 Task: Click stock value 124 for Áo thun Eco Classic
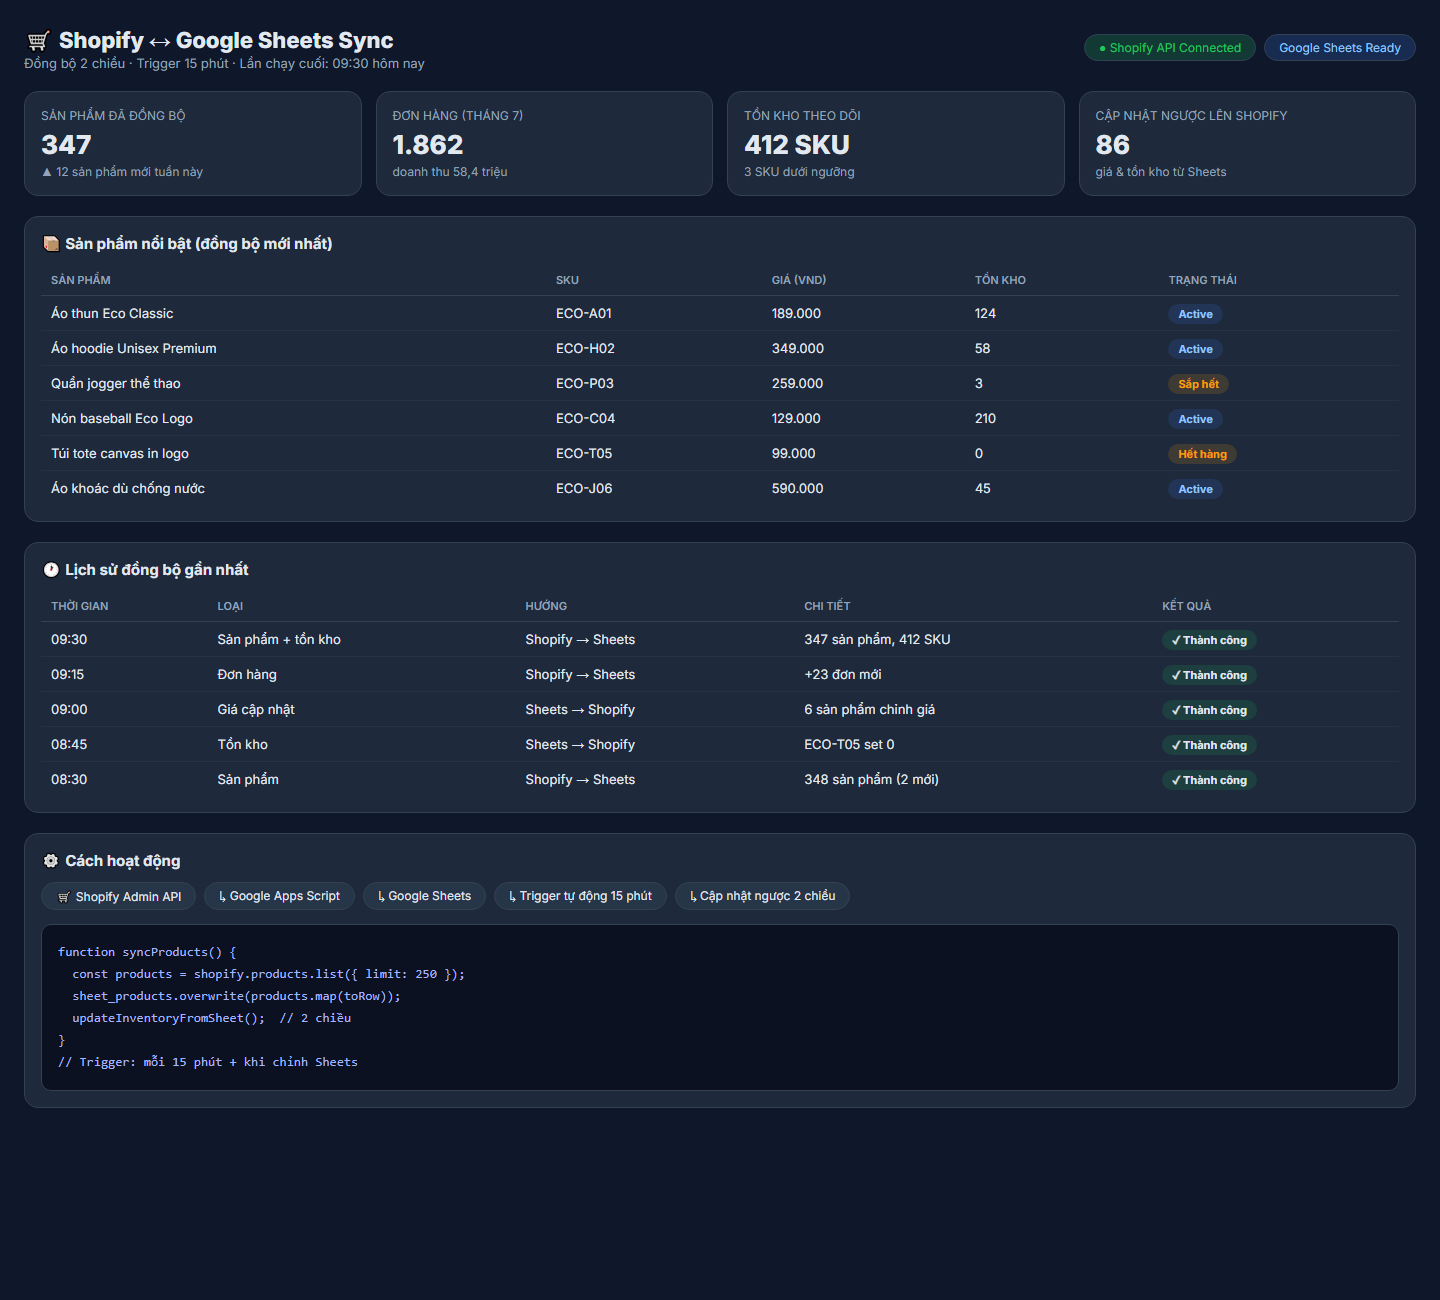coord(985,314)
